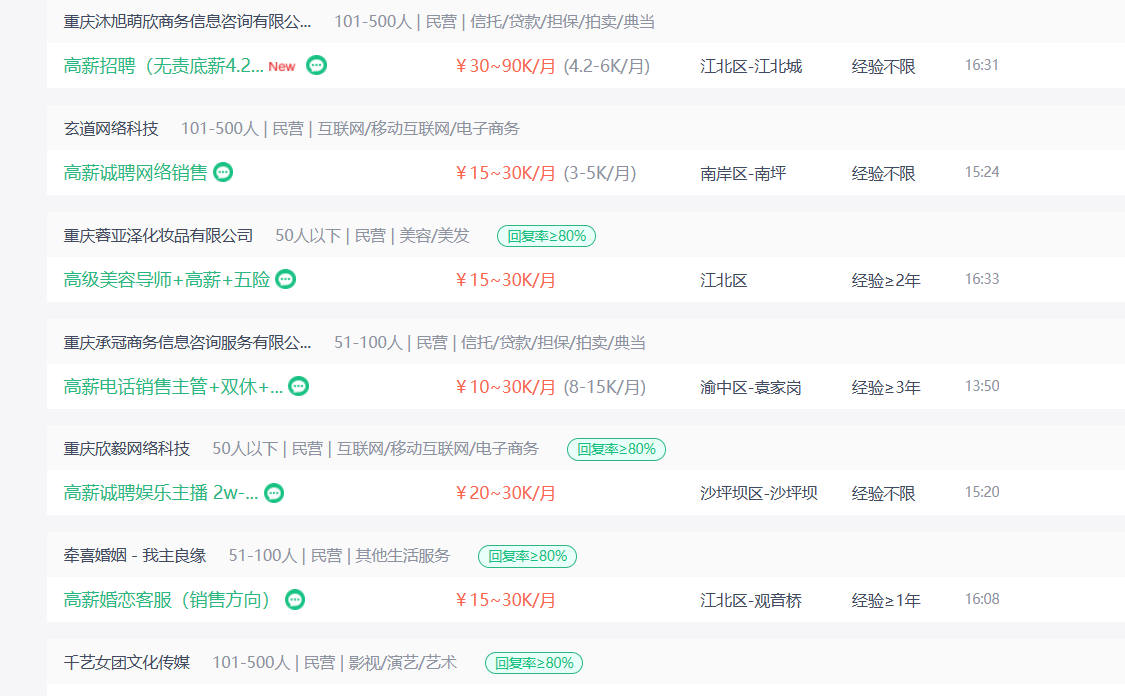Screen dimensions: 1125x696
Task: Click chat icon beside 高薪招聘 job listing
Action: click(x=316, y=66)
